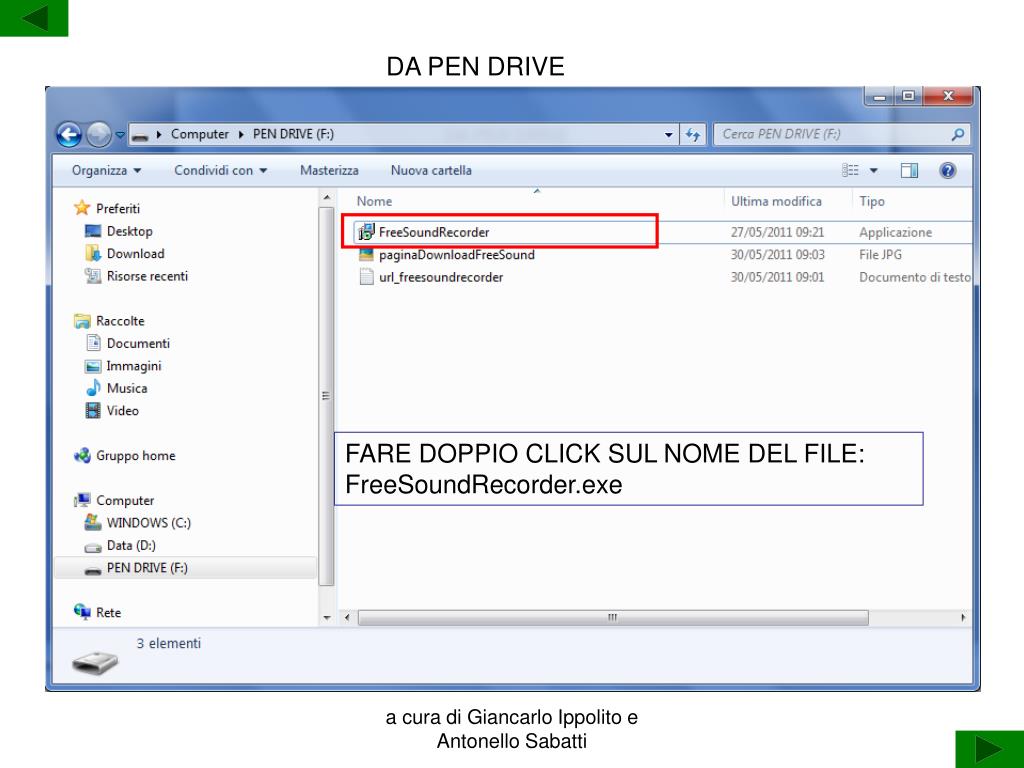This screenshot has height=768, width=1024.
Task: Select Rete in navigation pane
Action: (x=108, y=613)
